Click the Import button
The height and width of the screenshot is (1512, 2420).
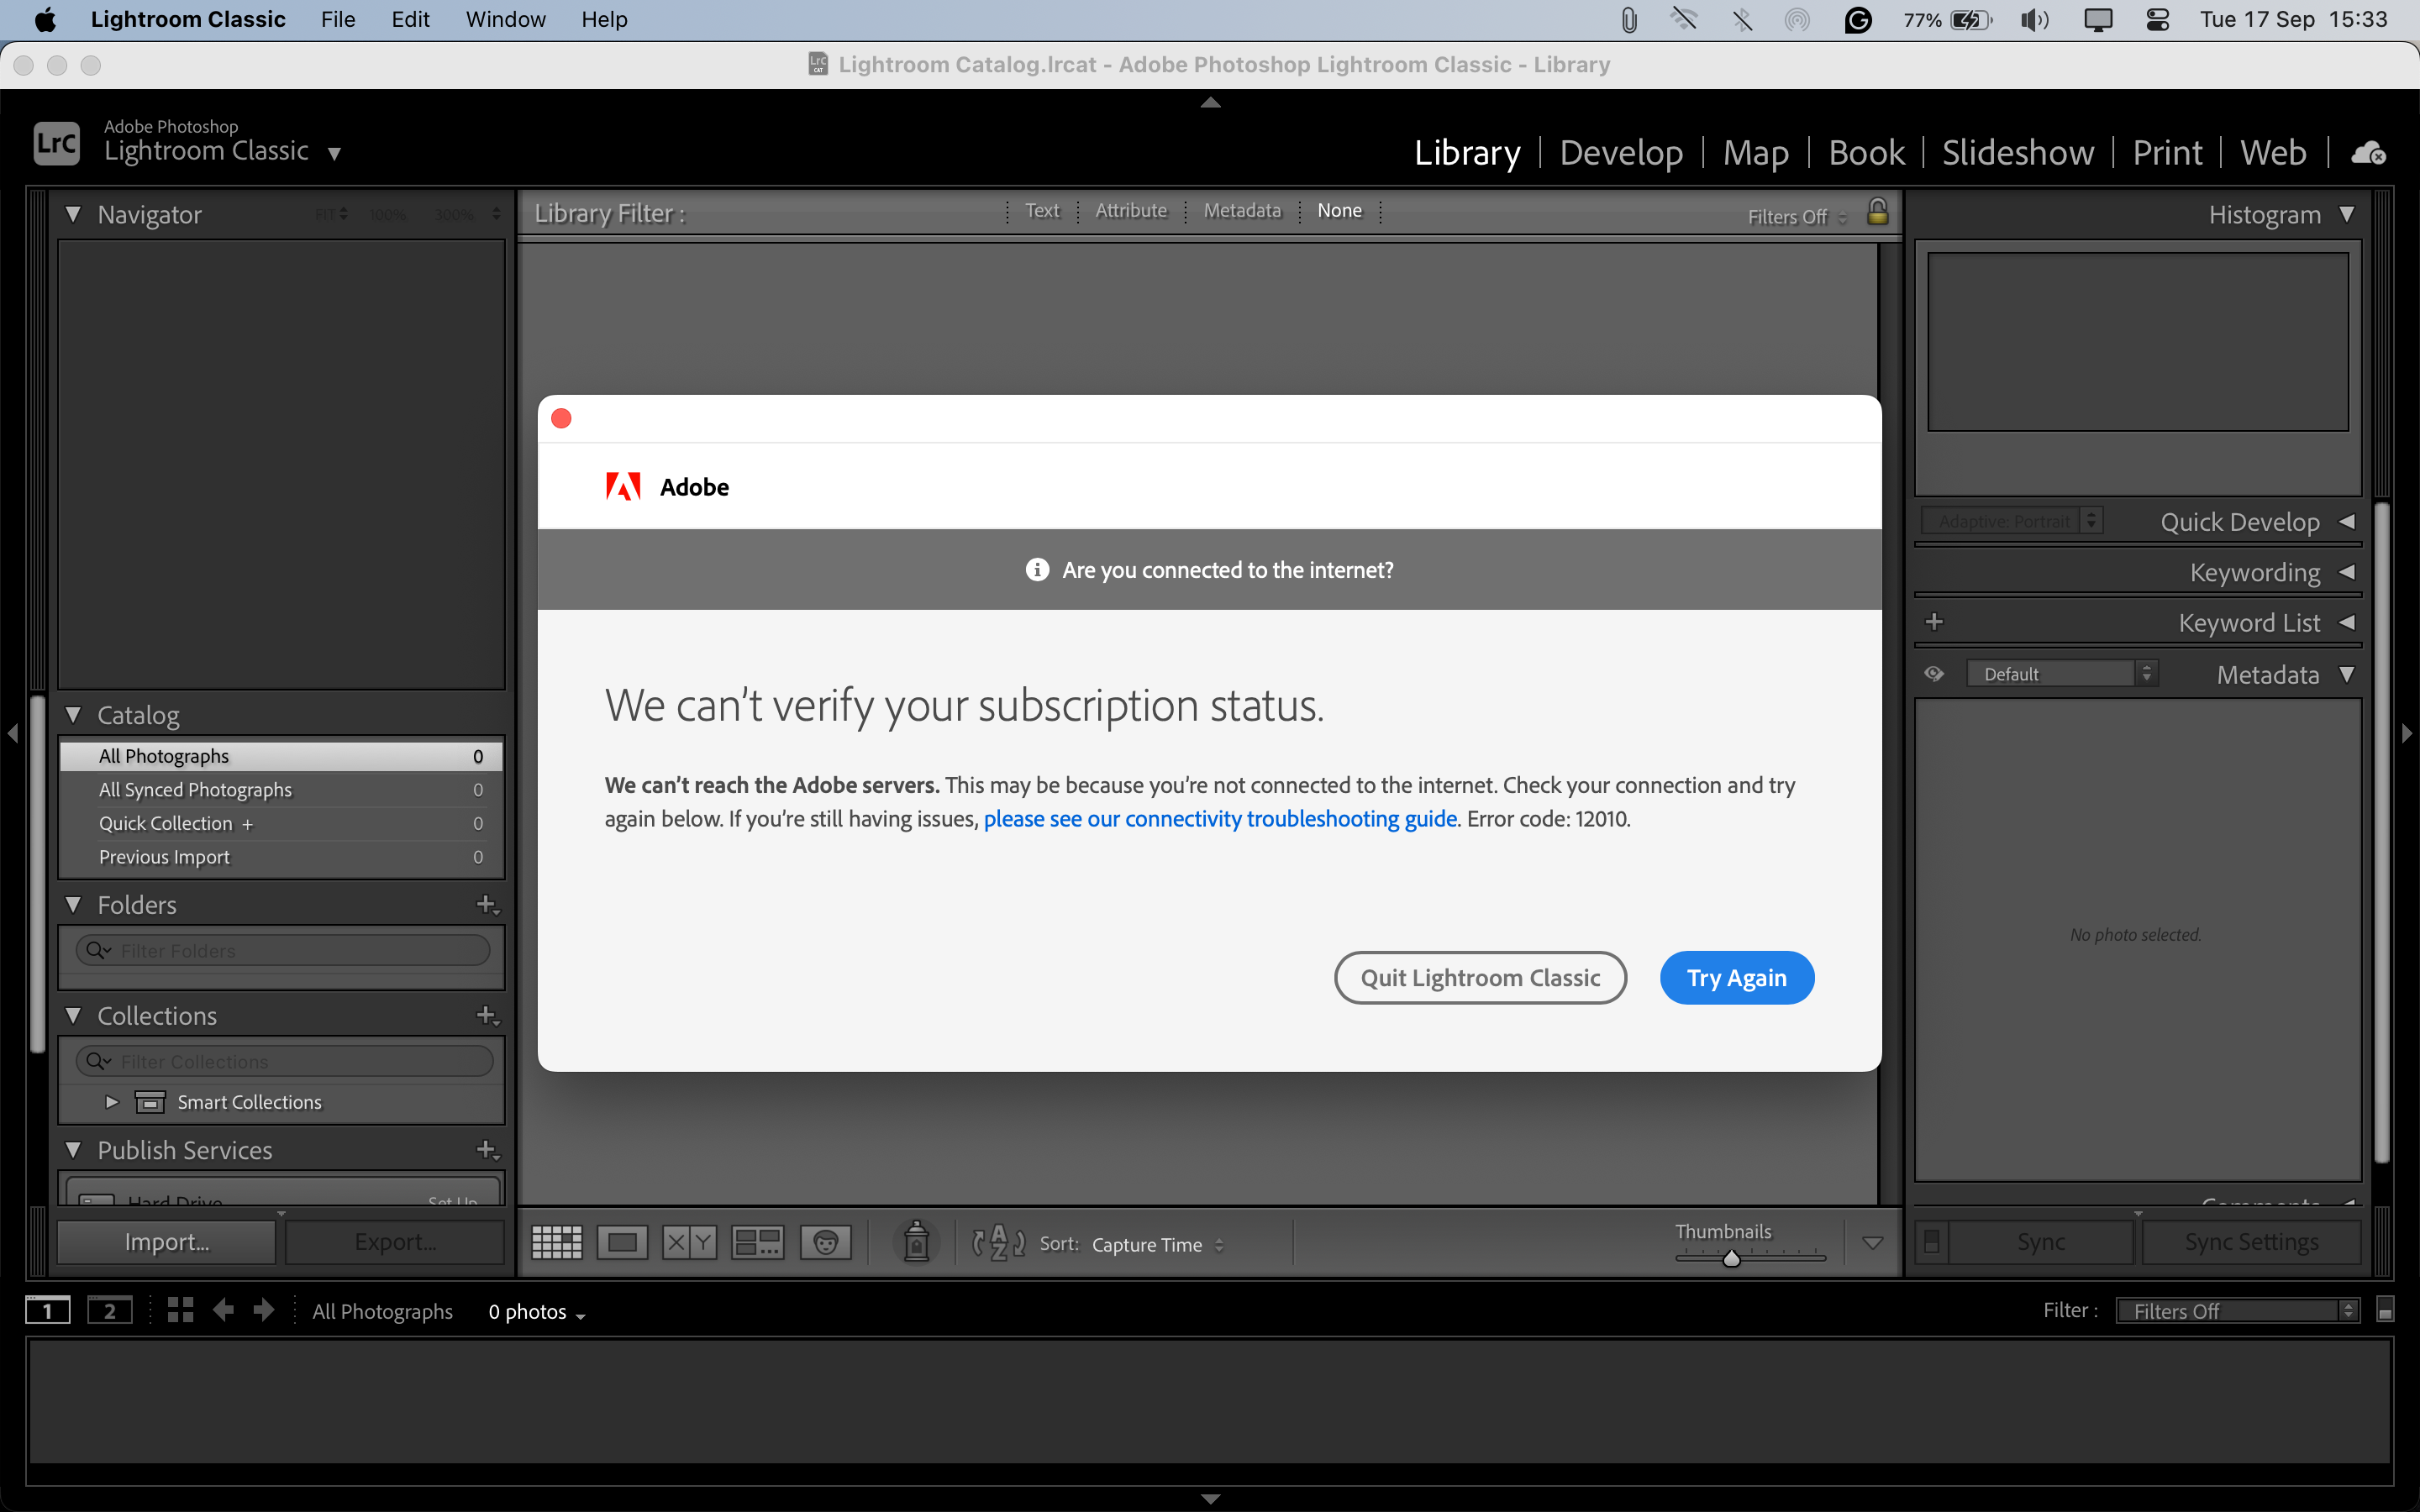point(167,1242)
